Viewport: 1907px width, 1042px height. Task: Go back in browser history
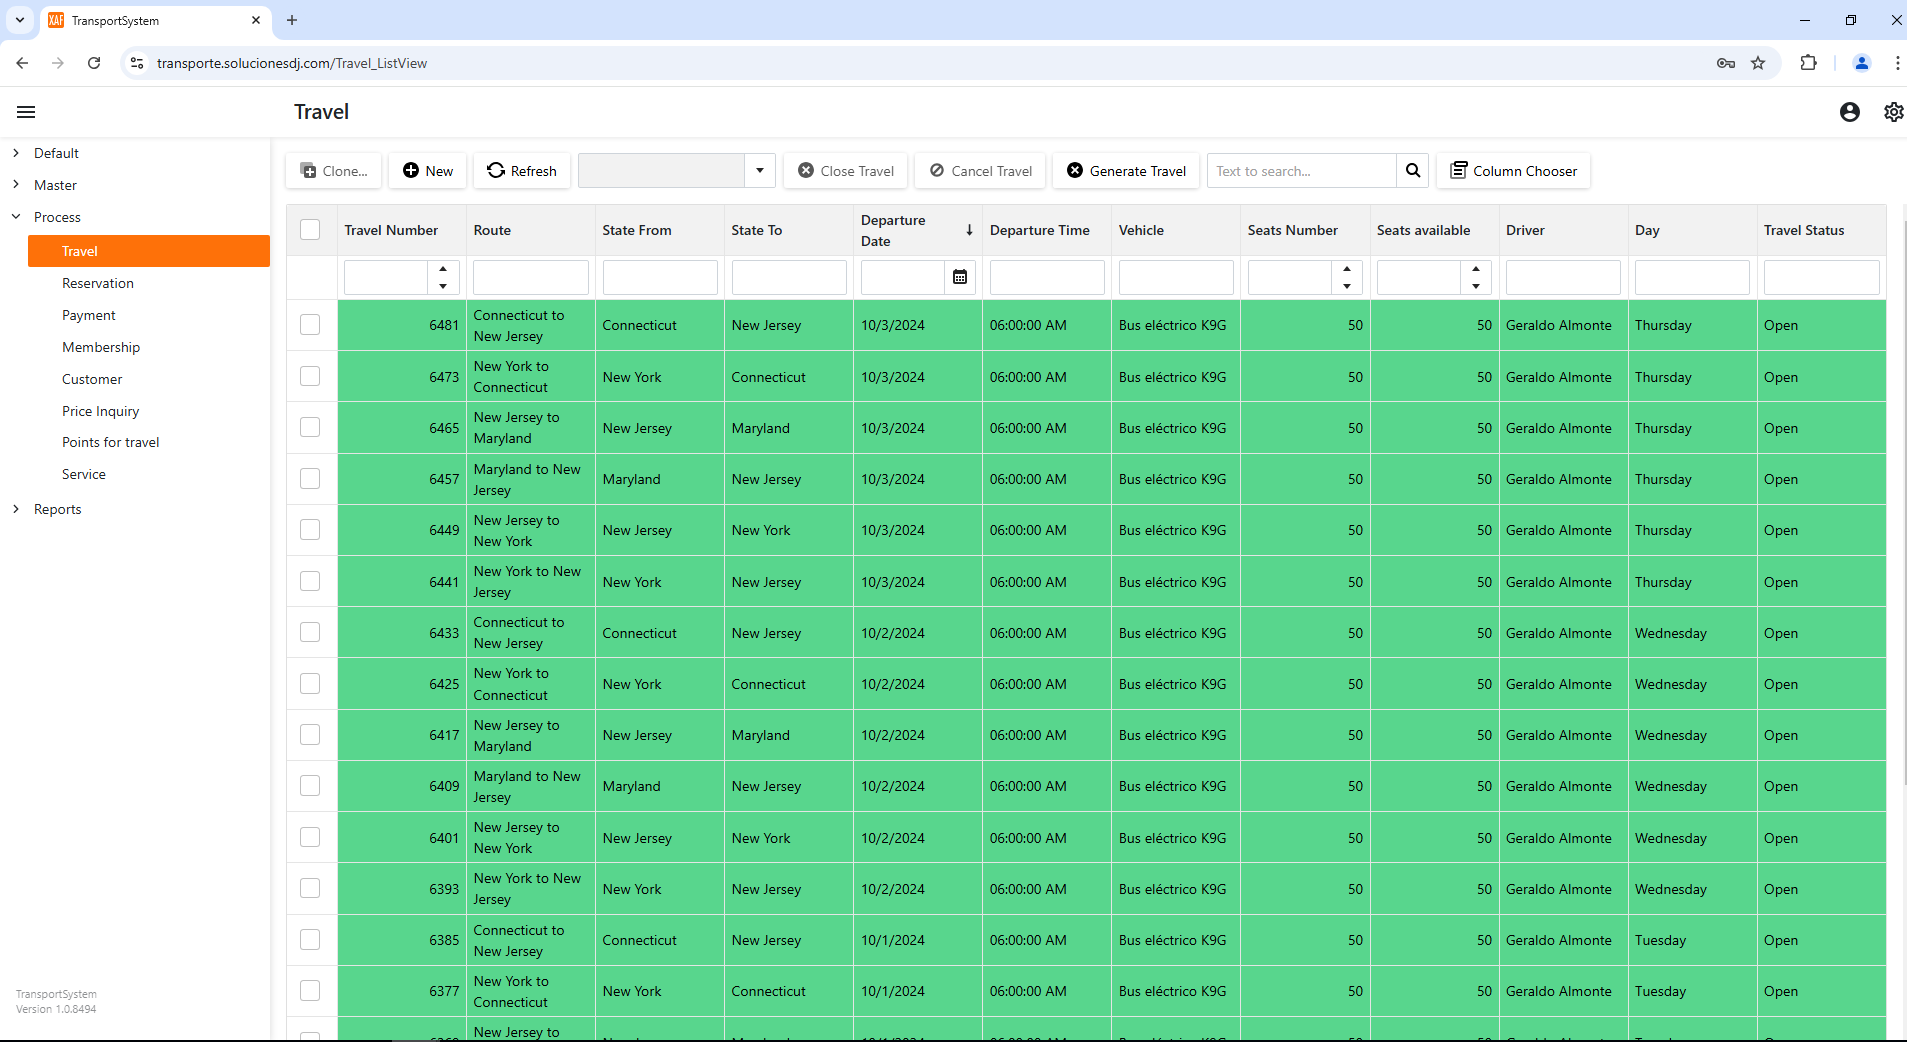22,63
